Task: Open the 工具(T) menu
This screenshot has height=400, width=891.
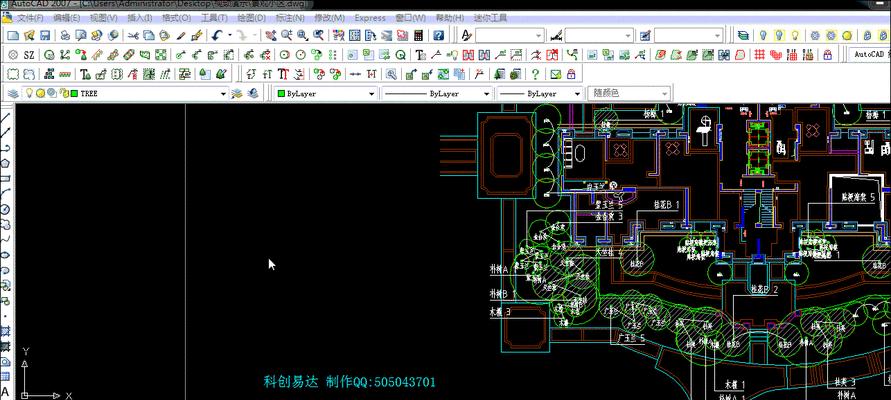Action: [214, 18]
